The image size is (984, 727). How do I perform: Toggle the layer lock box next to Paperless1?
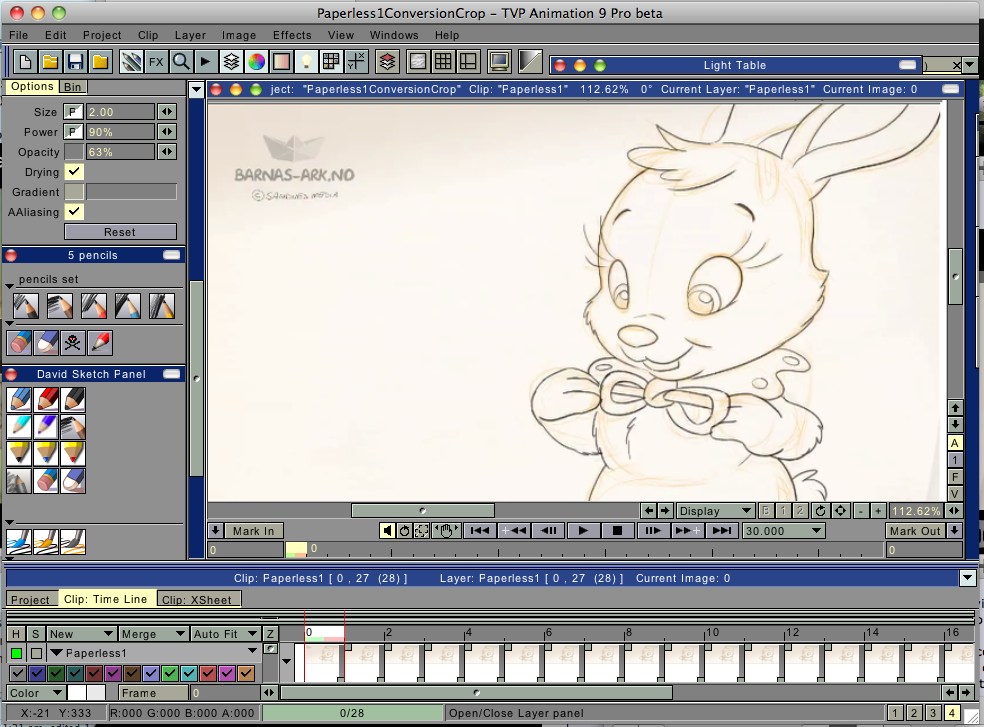coord(36,654)
